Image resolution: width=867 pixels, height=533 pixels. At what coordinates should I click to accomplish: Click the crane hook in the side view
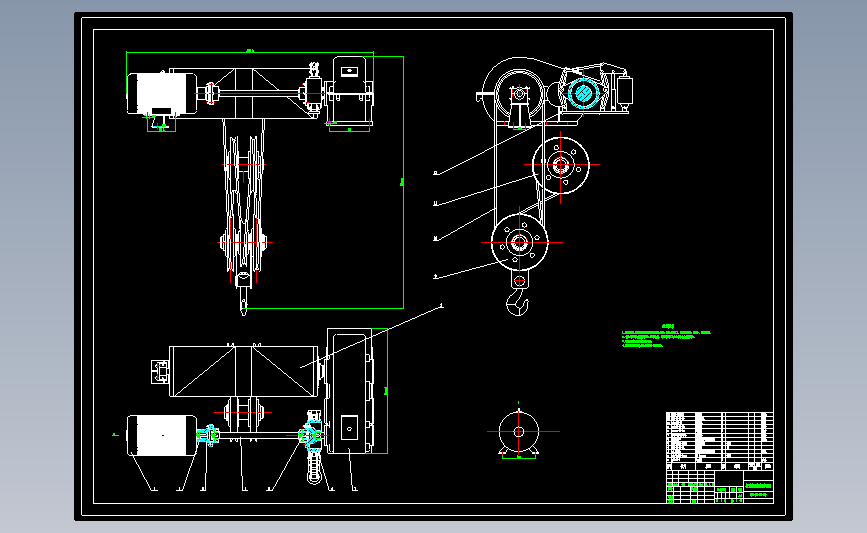(x=518, y=303)
